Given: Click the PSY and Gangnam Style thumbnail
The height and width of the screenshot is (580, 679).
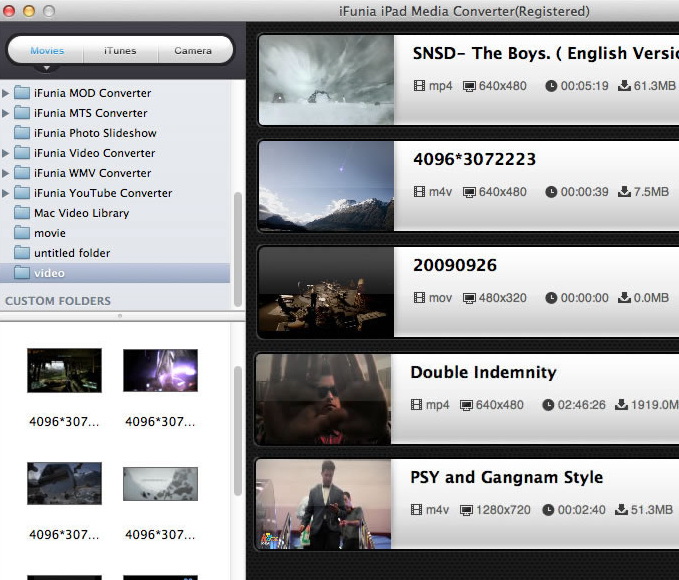Looking at the screenshot, I should (x=323, y=504).
